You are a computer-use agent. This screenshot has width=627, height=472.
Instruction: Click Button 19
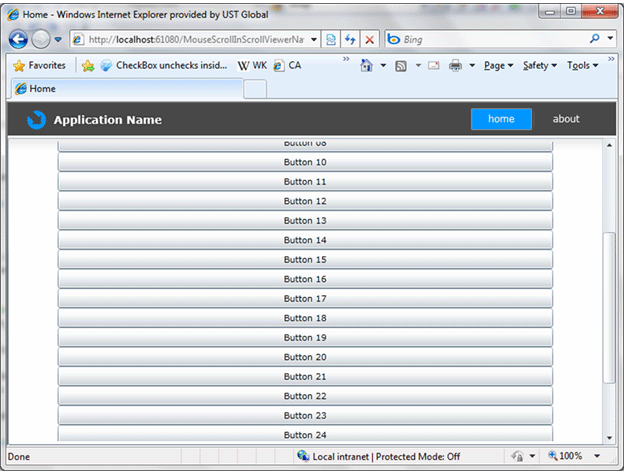tap(305, 338)
